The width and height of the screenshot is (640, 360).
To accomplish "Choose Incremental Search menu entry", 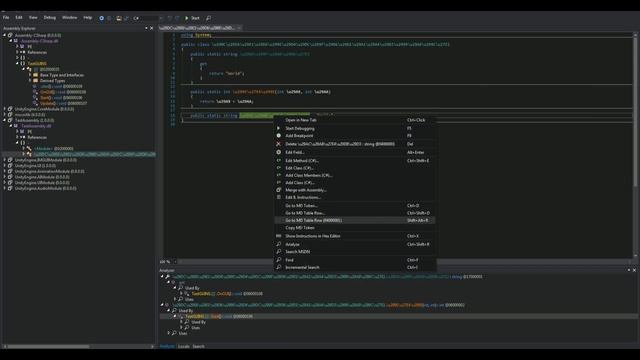I will [355, 267].
